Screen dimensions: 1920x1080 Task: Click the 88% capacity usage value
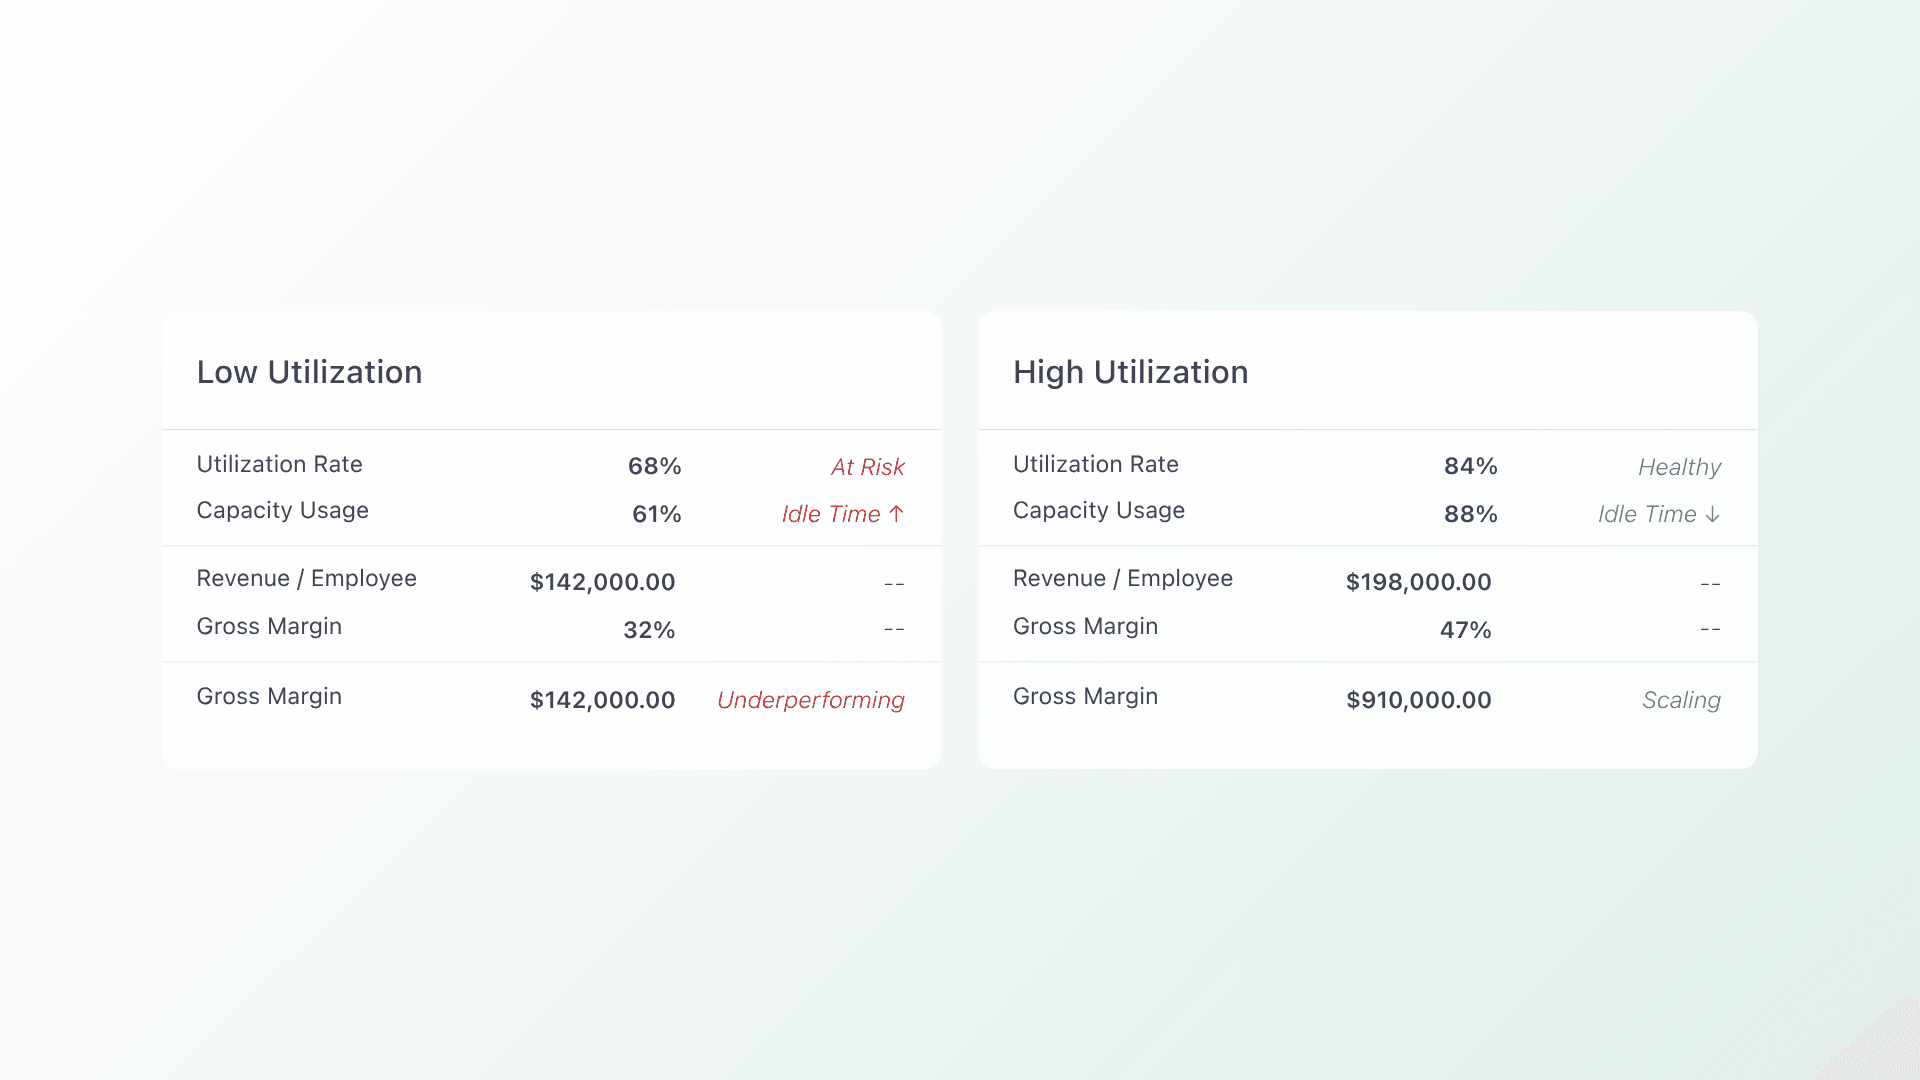(x=1470, y=514)
